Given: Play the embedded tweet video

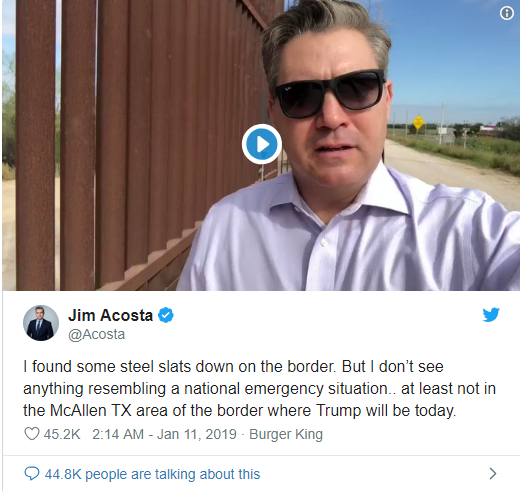Looking at the screenshot, I should (x=262, y=144).
